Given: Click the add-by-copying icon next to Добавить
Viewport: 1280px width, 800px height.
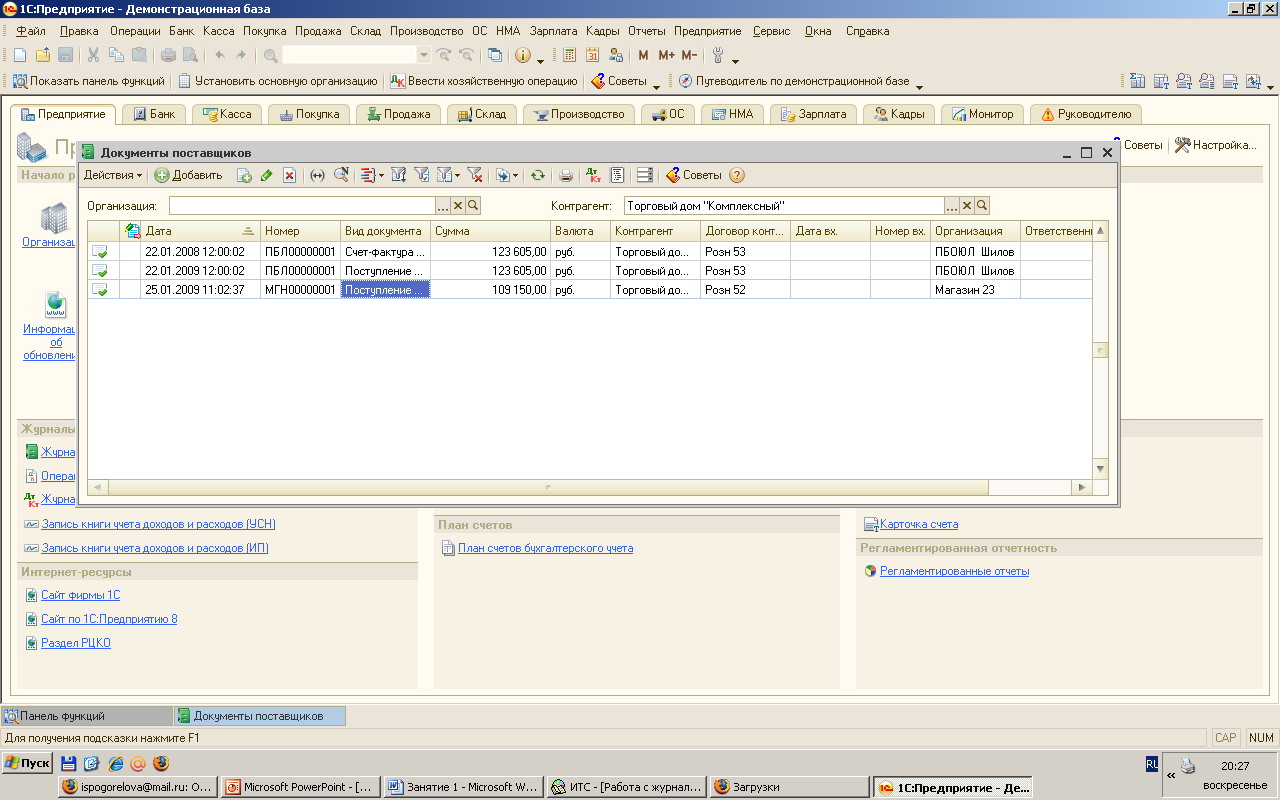Looking at the screenshot, I should pyautogui.click(x=243, y=175).
